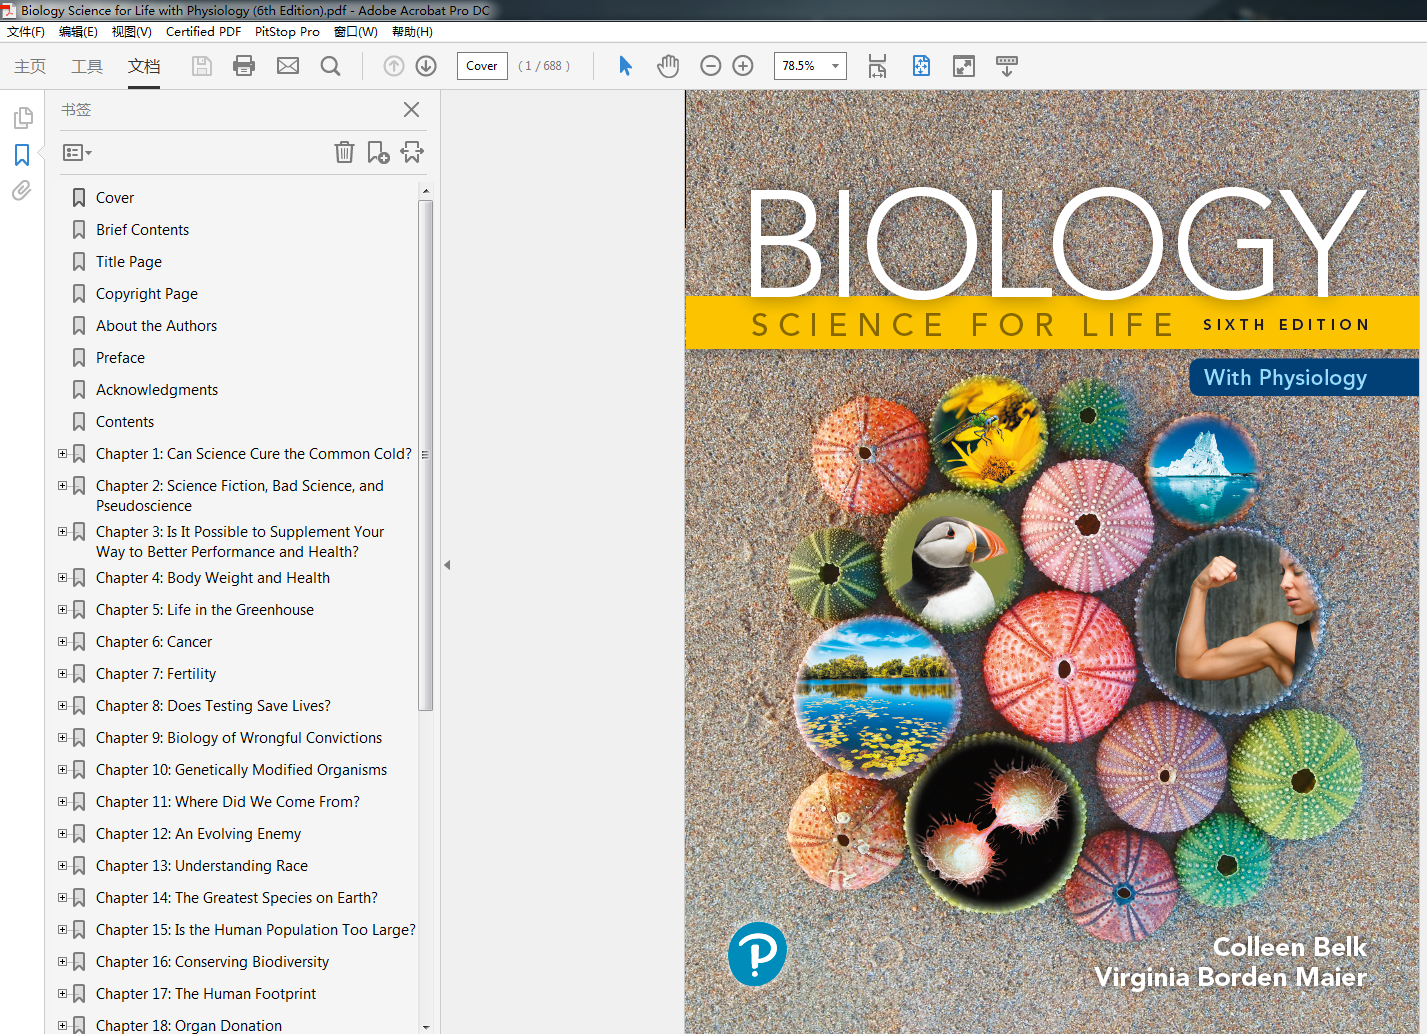The image size is (1427, 1034).
Task: Jump to the Cover bookmark
Action: coord(115,198)
